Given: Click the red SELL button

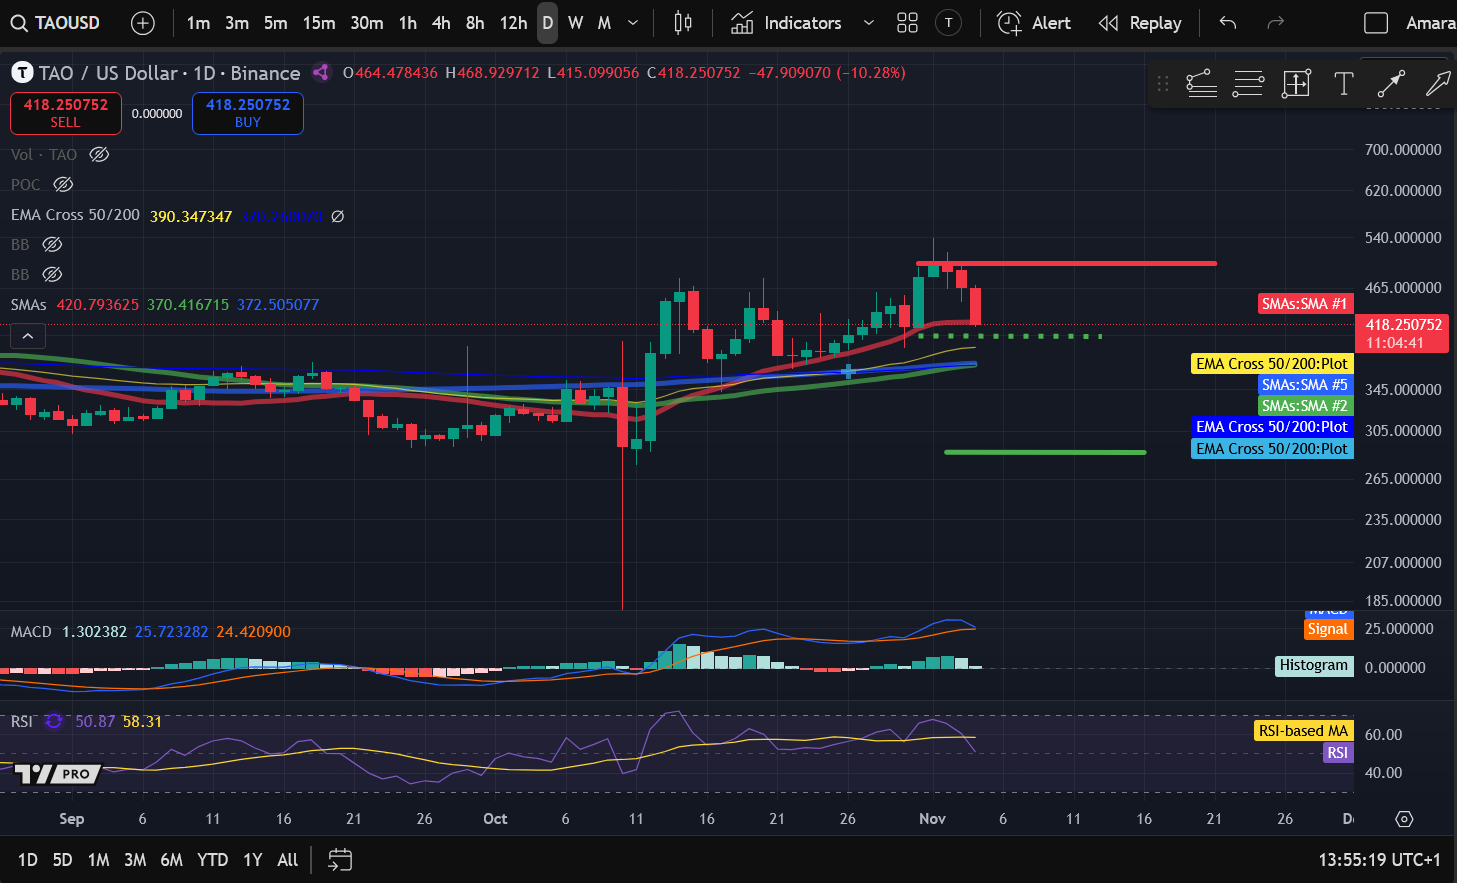Looking at the screenshot, I should tap(65, 113).
